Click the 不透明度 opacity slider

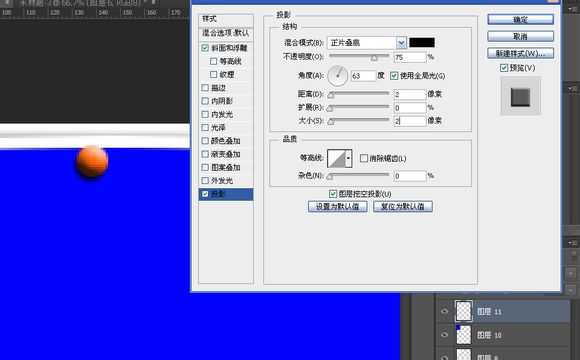[359, 57]
